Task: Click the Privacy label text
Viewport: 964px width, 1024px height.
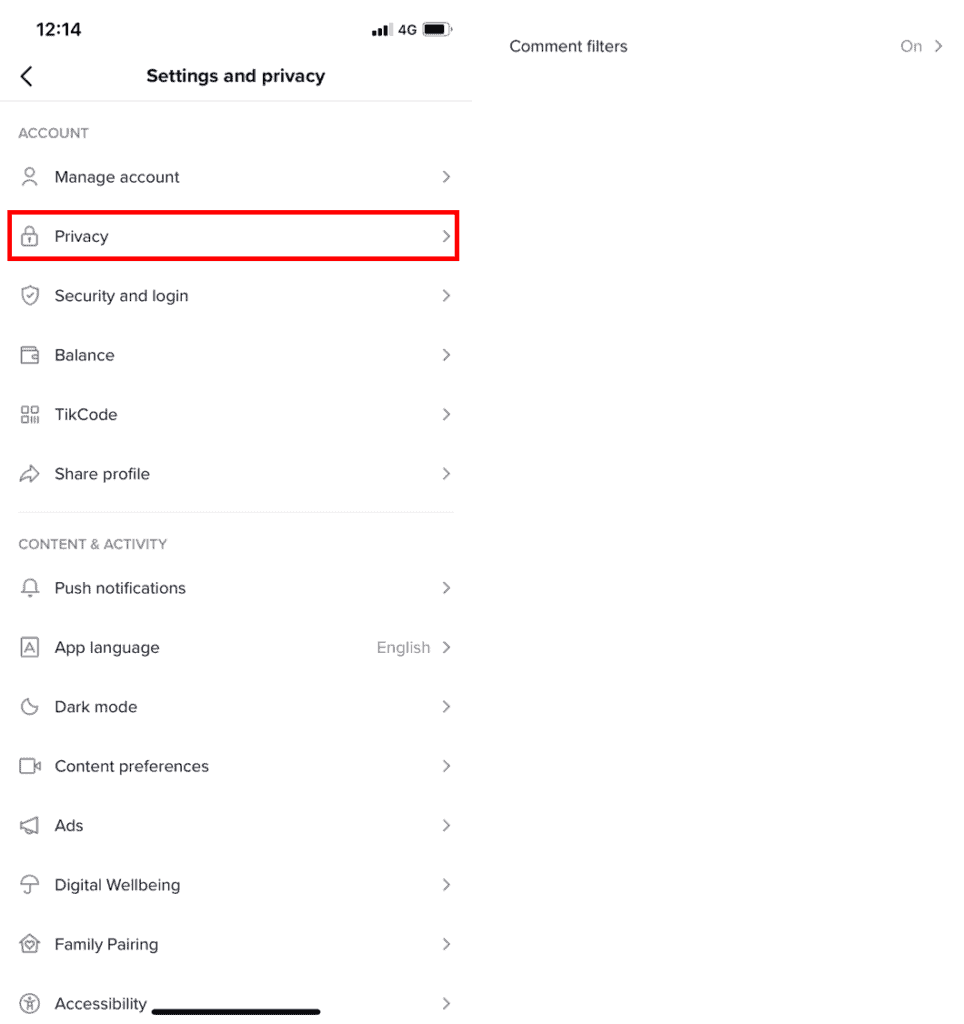Action: pos(81,236)
